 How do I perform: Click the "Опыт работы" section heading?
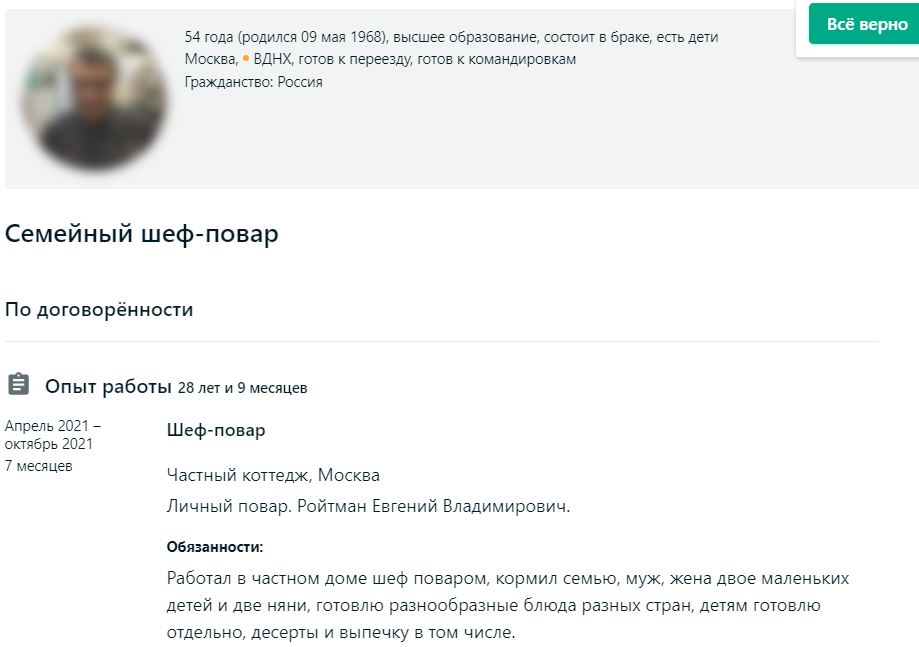point(108,386)
